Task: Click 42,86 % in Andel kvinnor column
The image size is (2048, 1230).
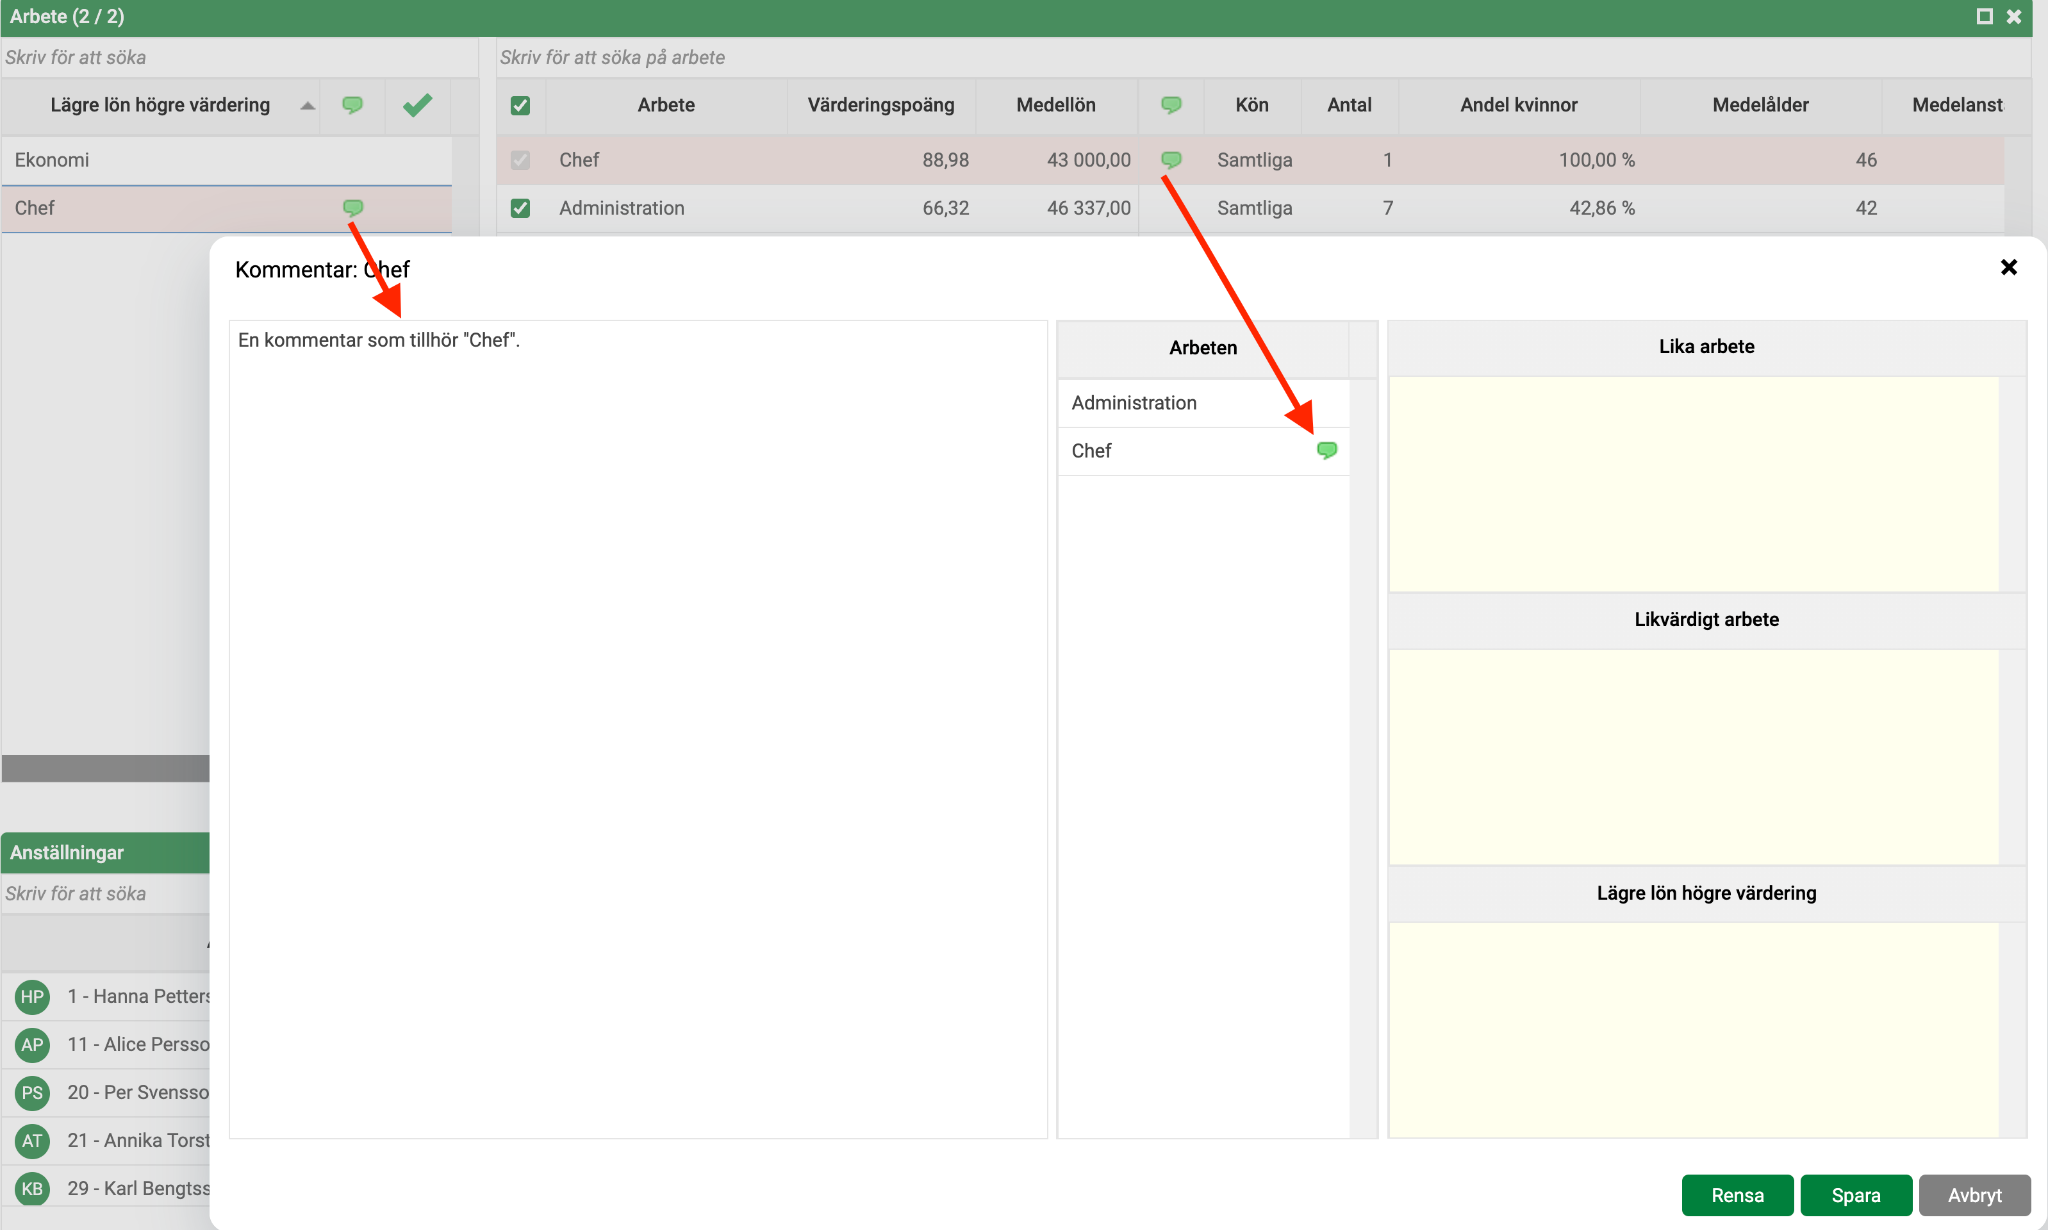Action: coord(1602,208)
